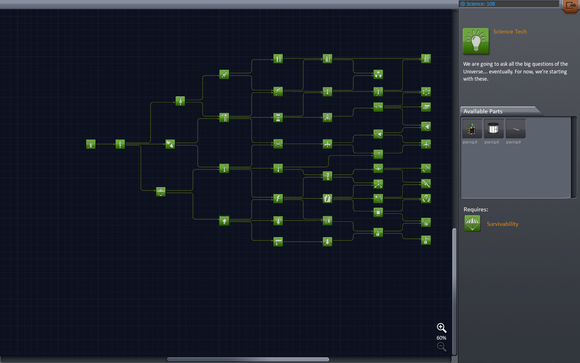Open the Electrics lightning bolt node
The height and width of the screenshot is (363, 580).
pyautogui.click(x=278, y=198)
